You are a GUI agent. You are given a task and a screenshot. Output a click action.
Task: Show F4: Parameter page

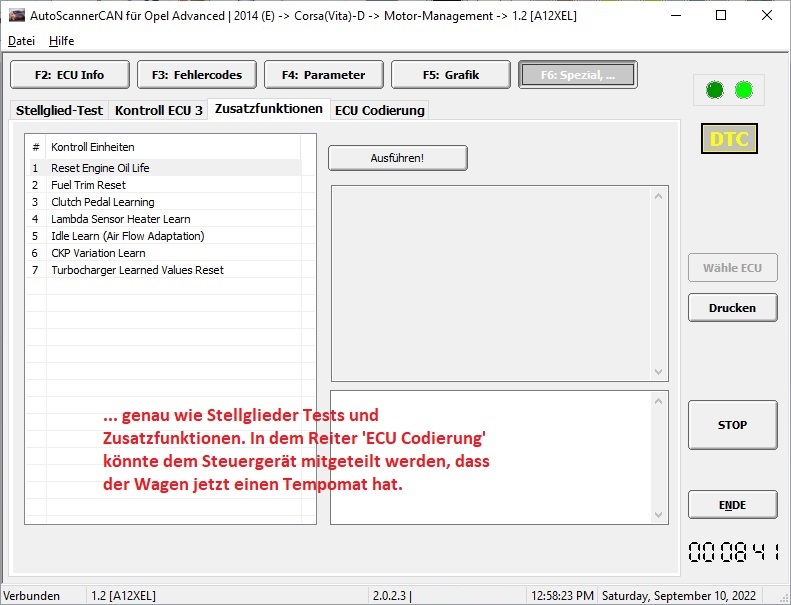click(x=323, y=74)
